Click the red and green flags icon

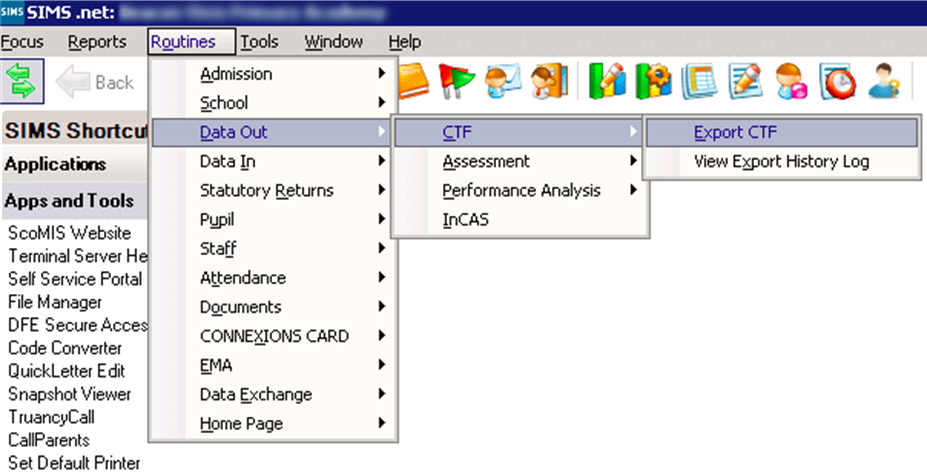pos(456,82)
